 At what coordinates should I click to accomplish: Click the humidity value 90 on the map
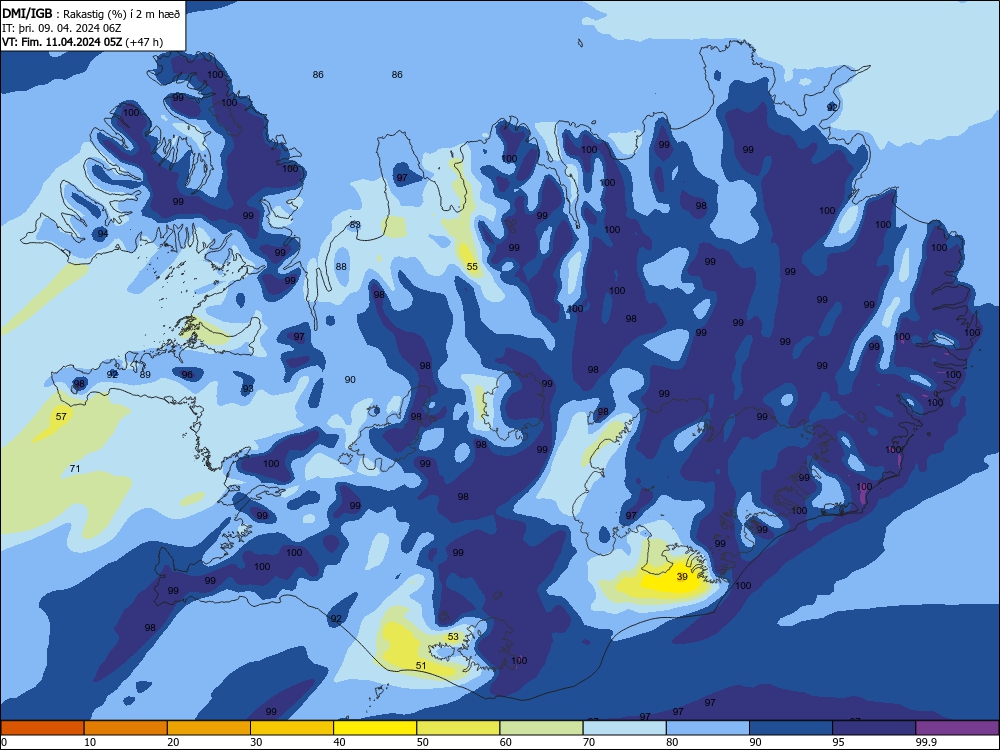350,379
